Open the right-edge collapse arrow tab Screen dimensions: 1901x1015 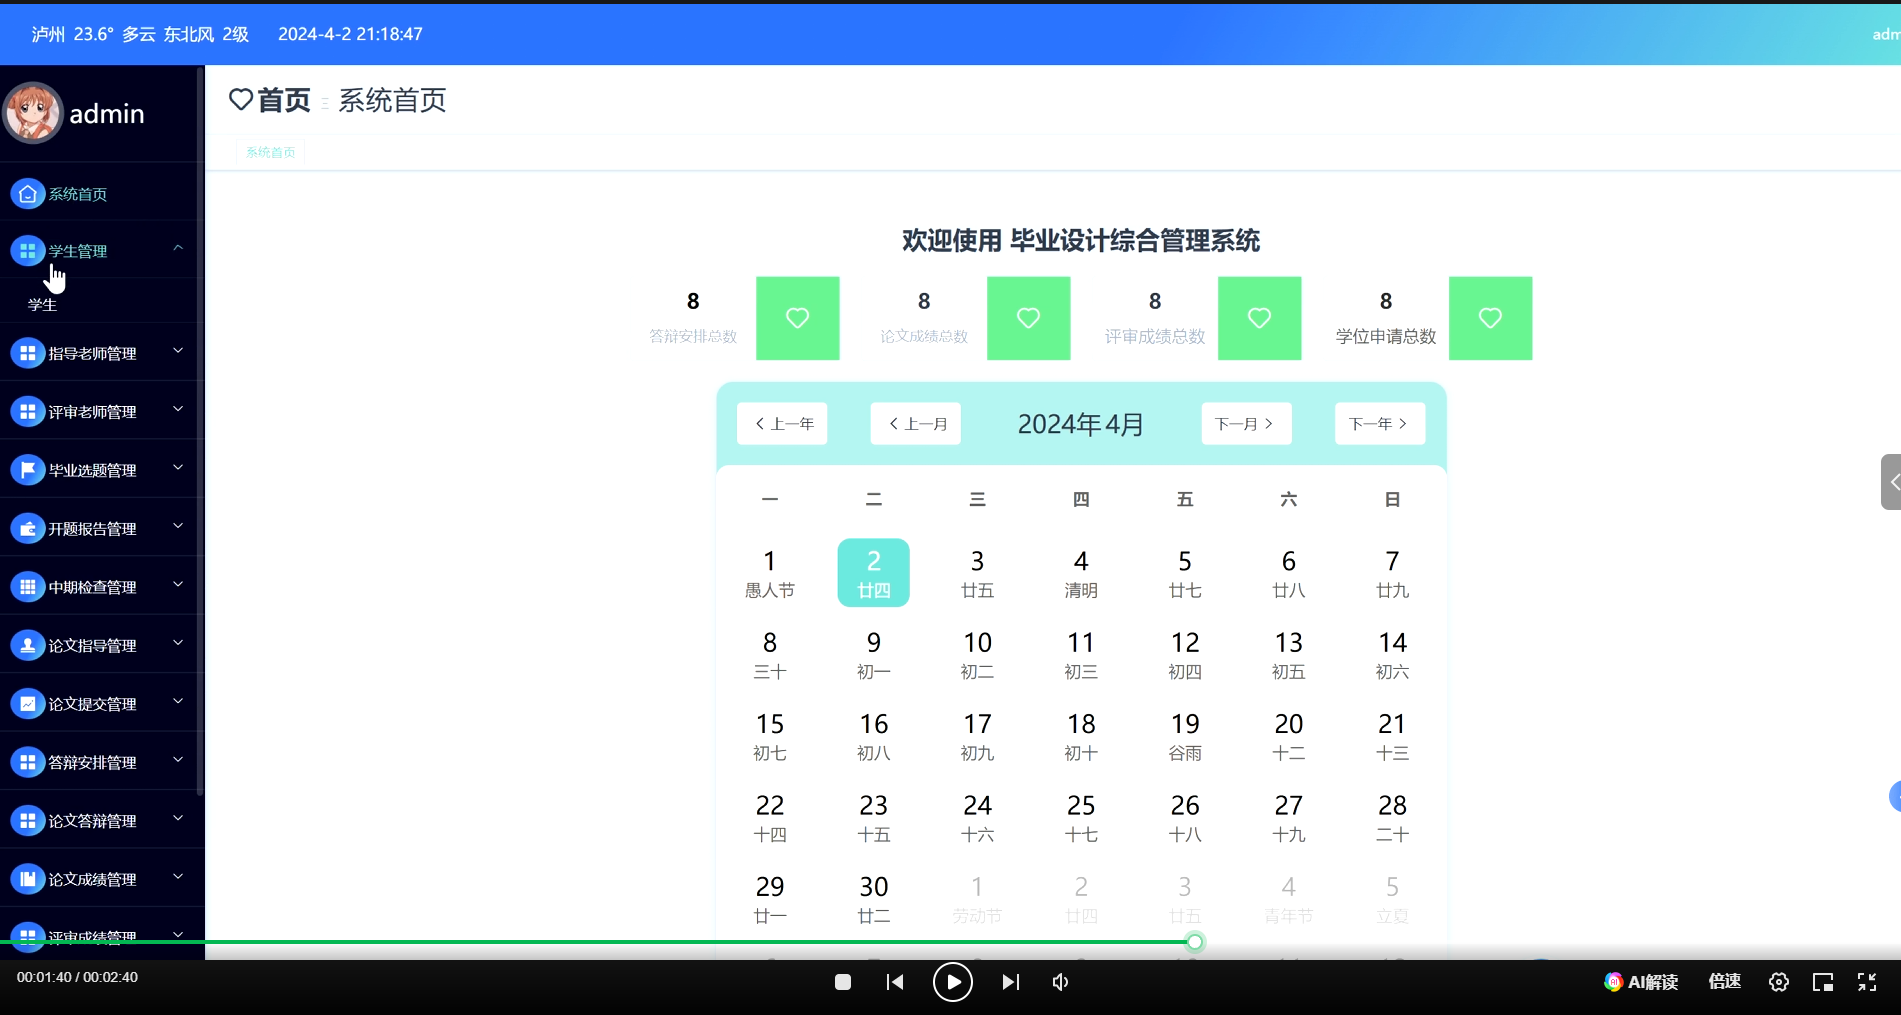[1891, 482]
